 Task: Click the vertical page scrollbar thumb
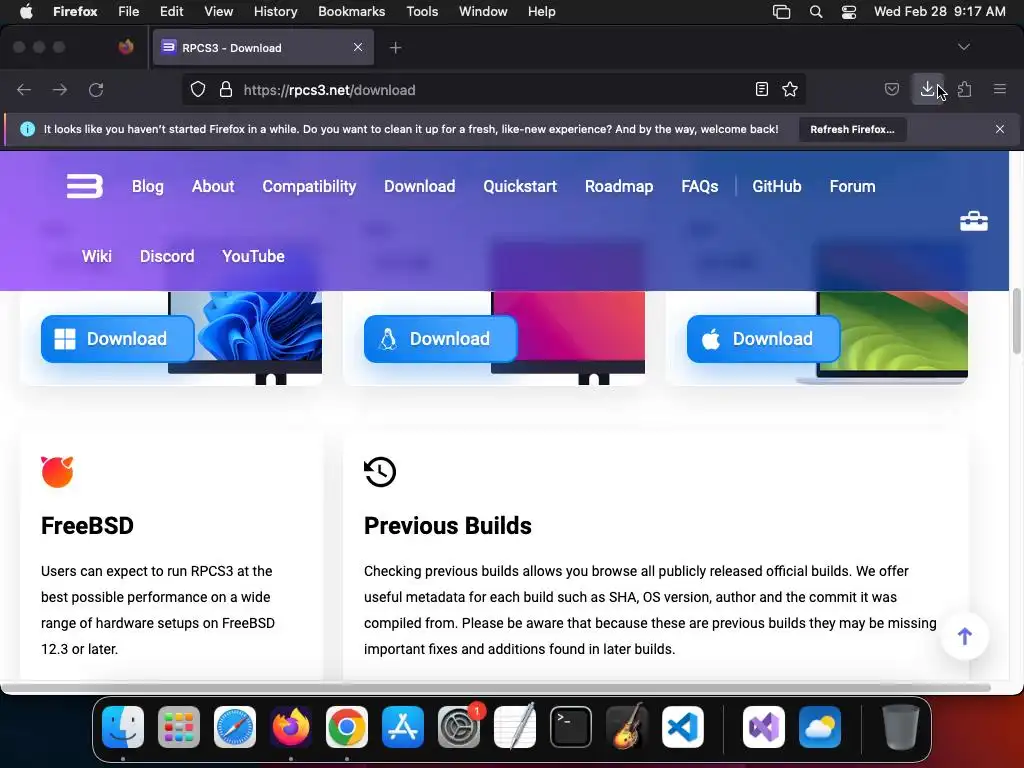[x=1017, y=321]
